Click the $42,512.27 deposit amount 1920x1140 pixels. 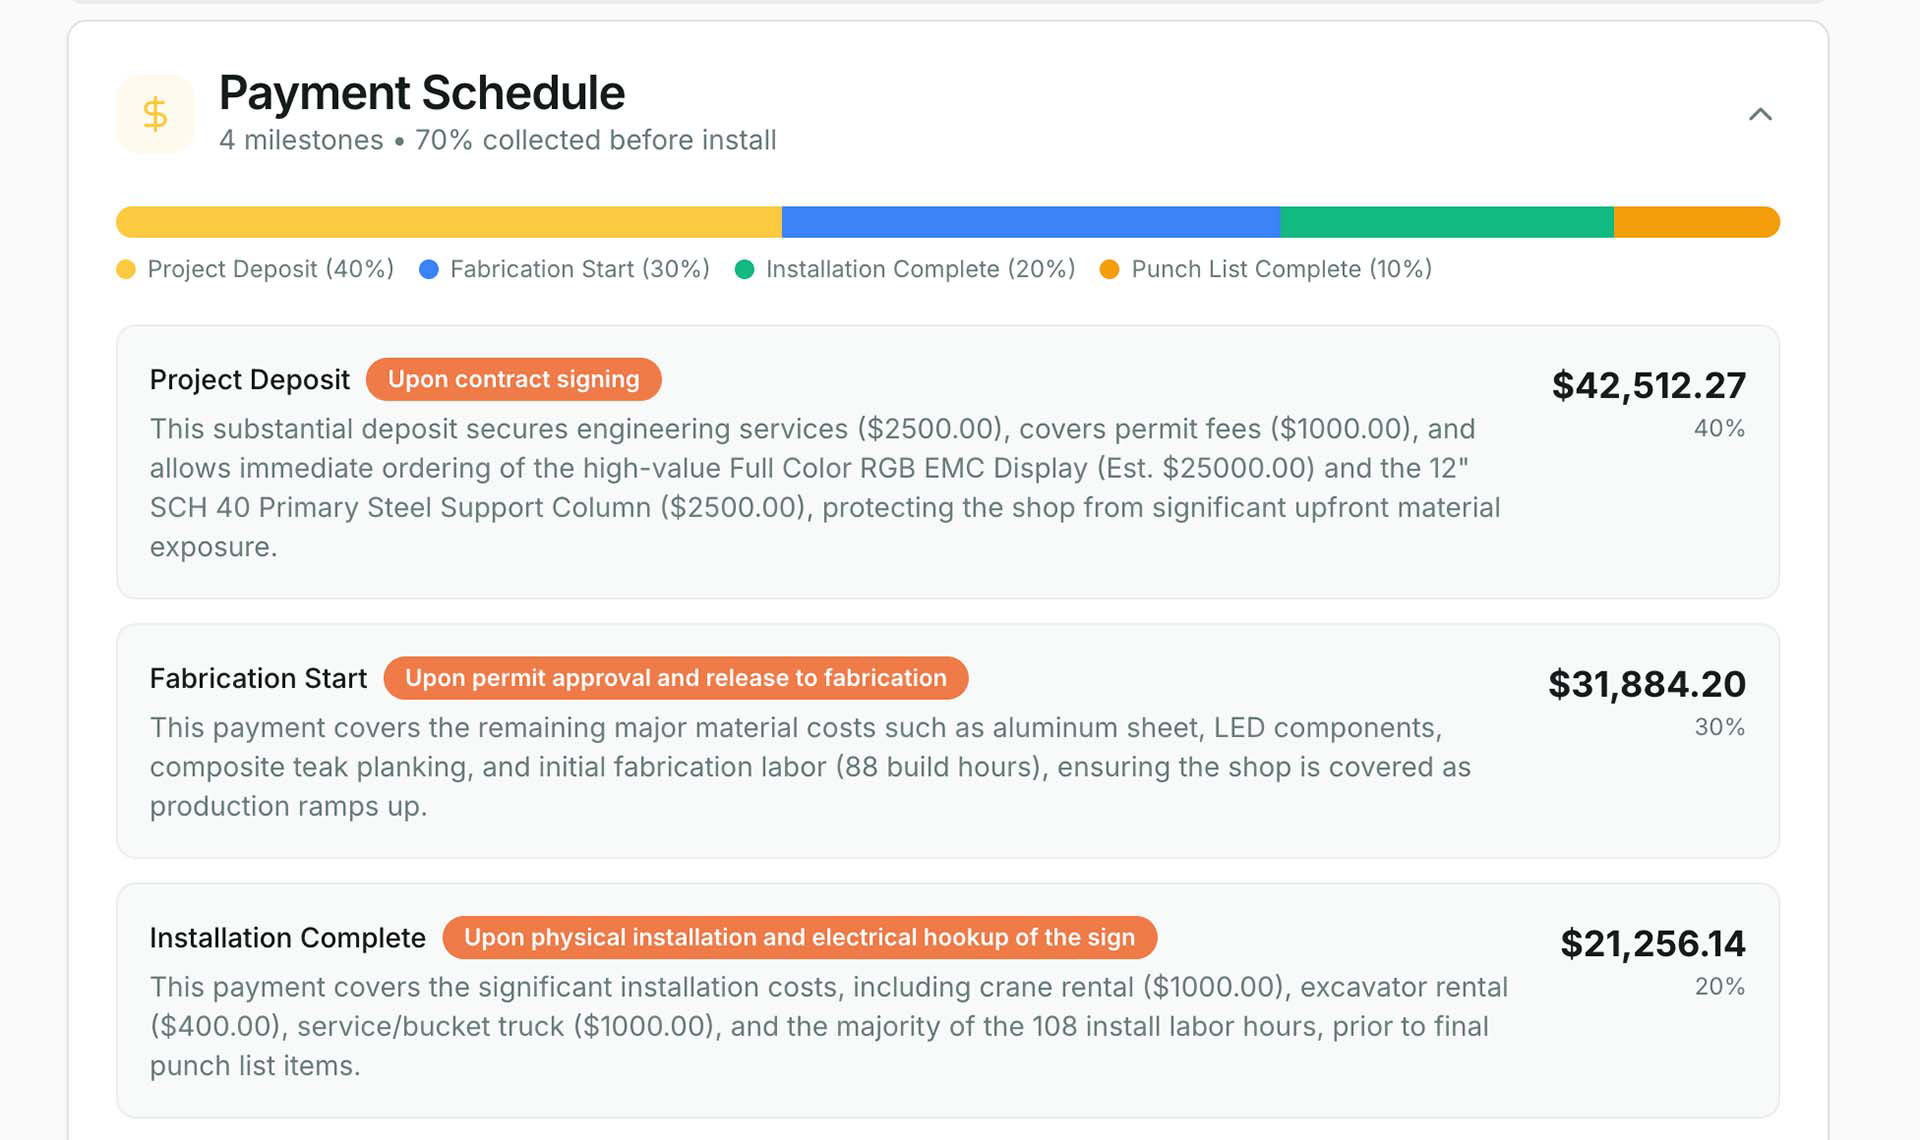pyautogui.click(x=1648, y=385)
